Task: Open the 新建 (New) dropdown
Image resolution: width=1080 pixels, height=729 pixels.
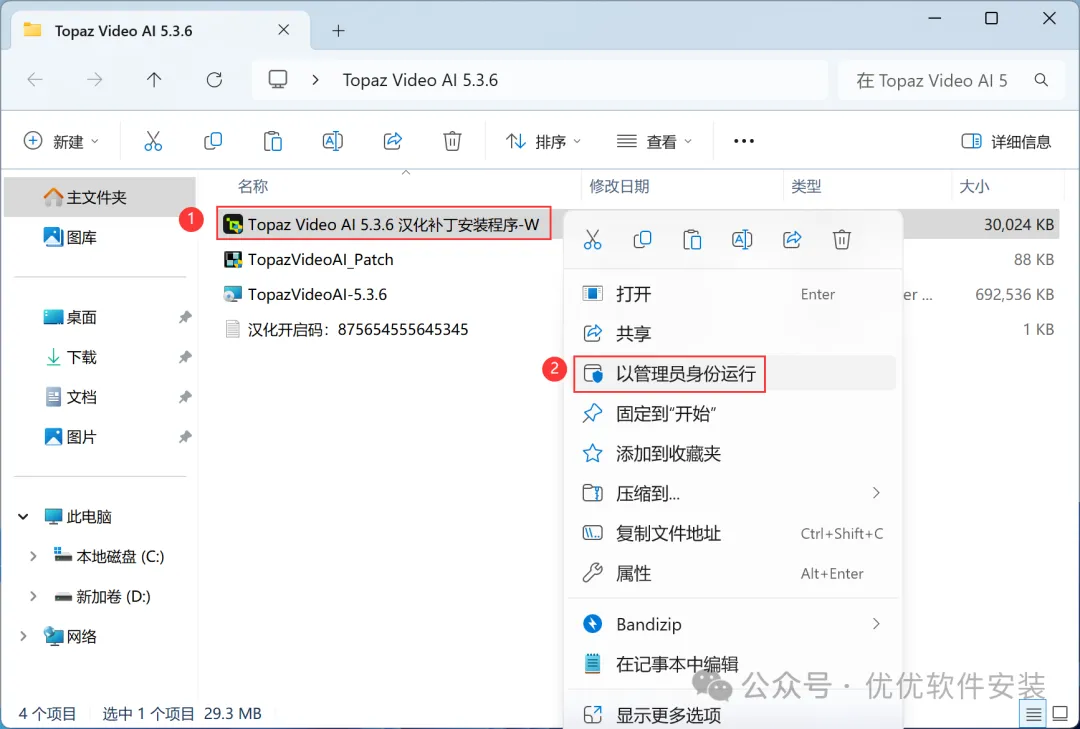Action: pos(61,141)
